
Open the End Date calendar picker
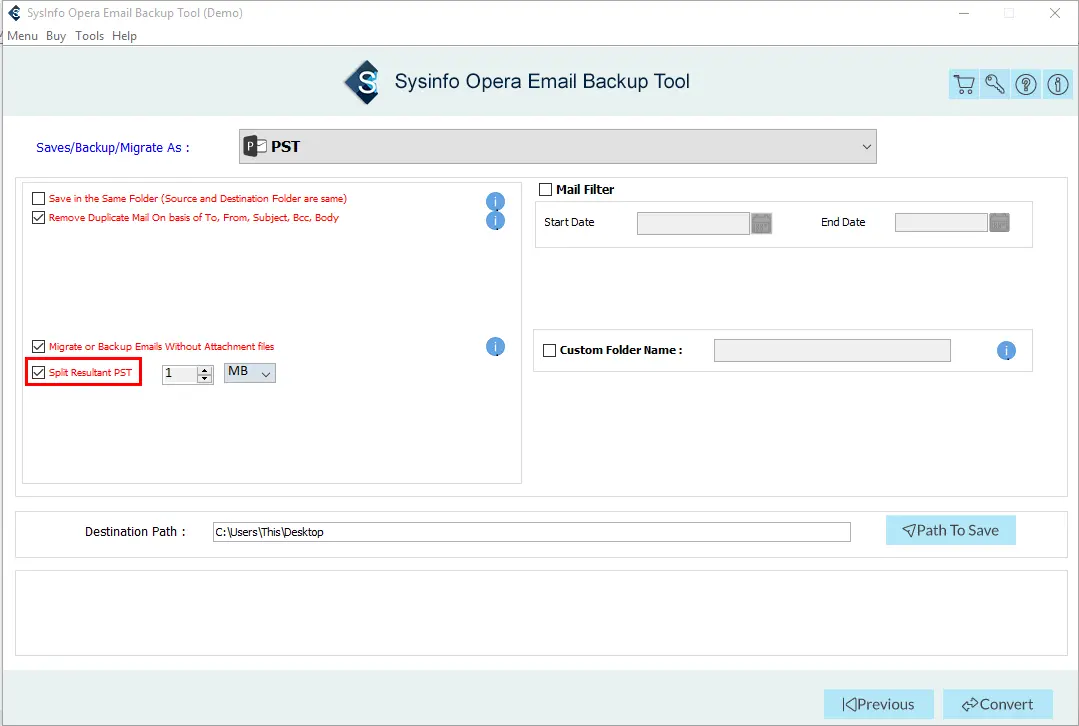(x=999, y=223)
